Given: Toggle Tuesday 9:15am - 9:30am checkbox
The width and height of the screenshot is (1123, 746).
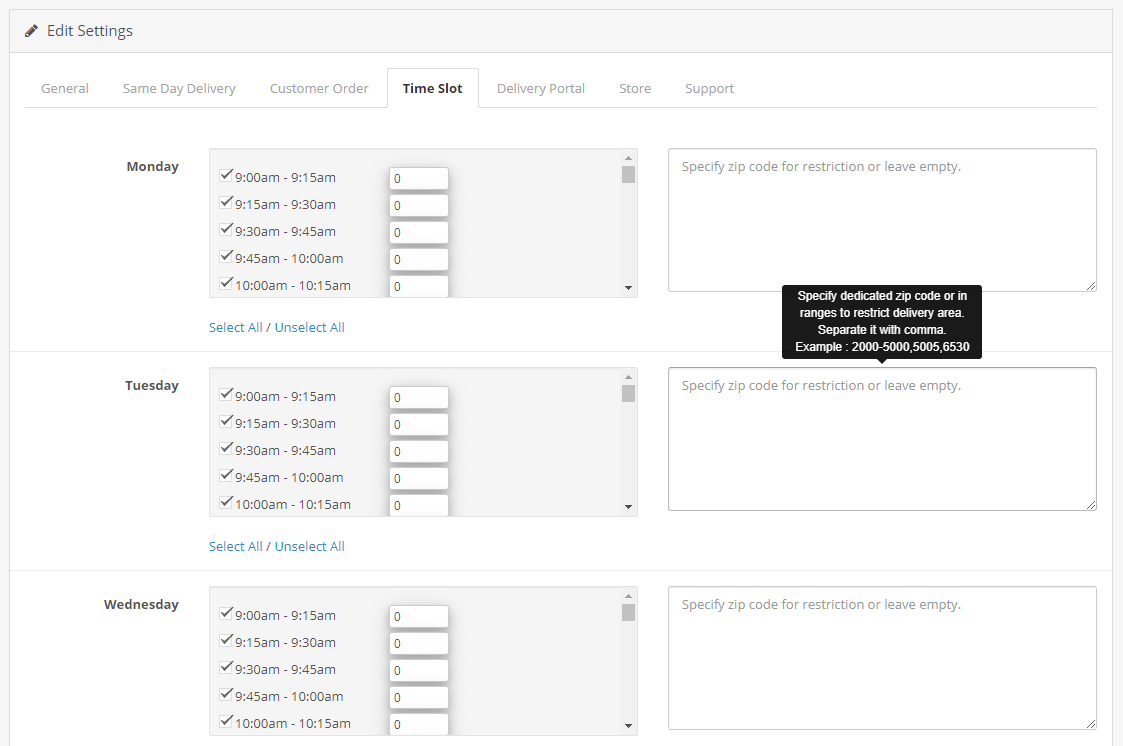Looking at the screenshot, I should click(x=226, y=421).
